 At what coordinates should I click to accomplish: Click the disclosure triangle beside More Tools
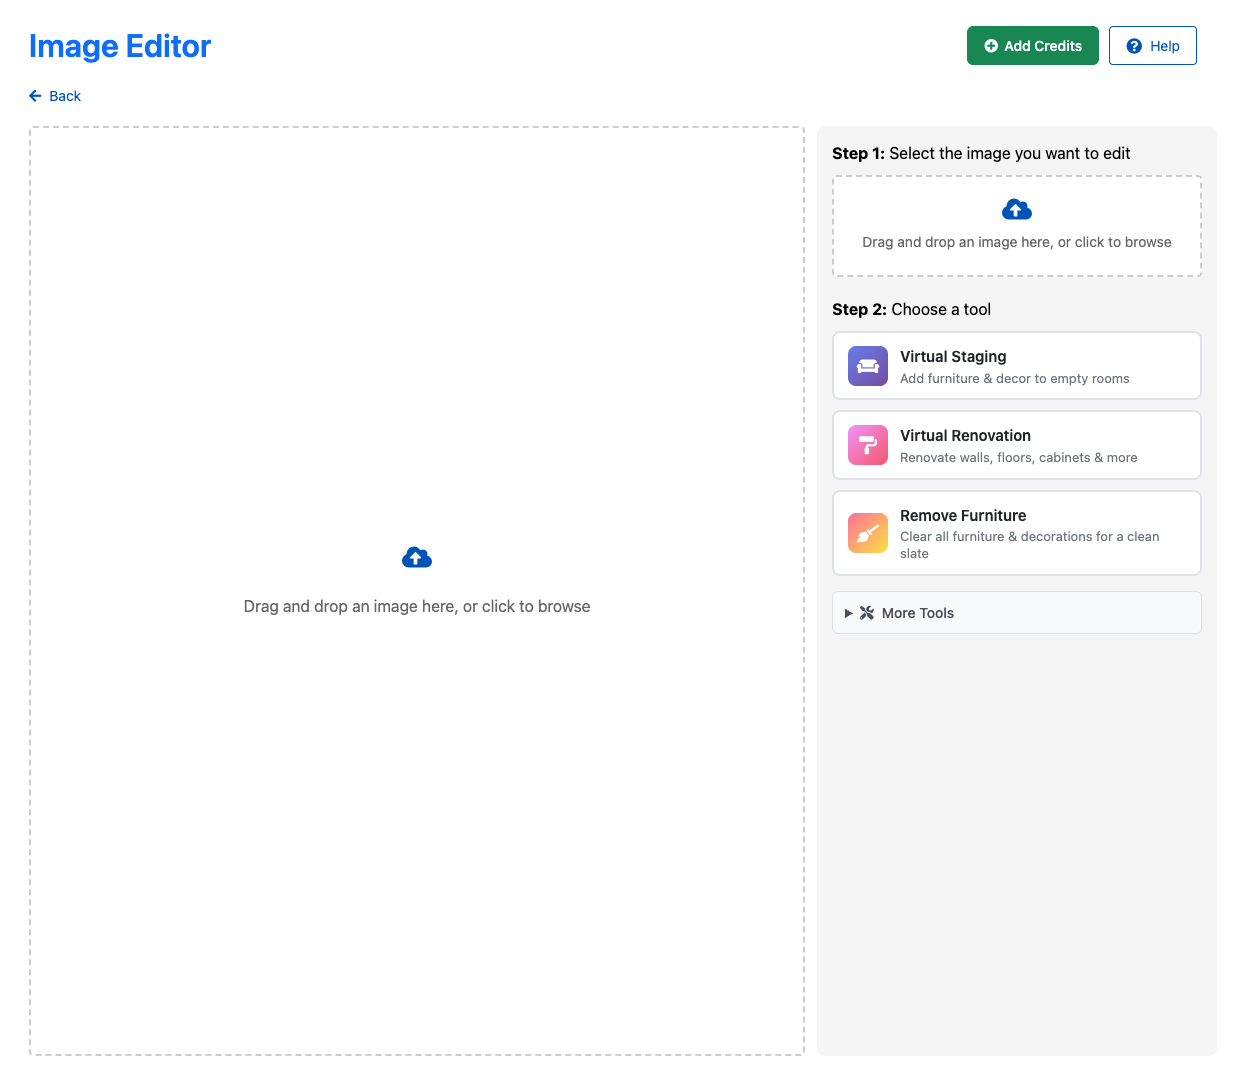point(848,612)
